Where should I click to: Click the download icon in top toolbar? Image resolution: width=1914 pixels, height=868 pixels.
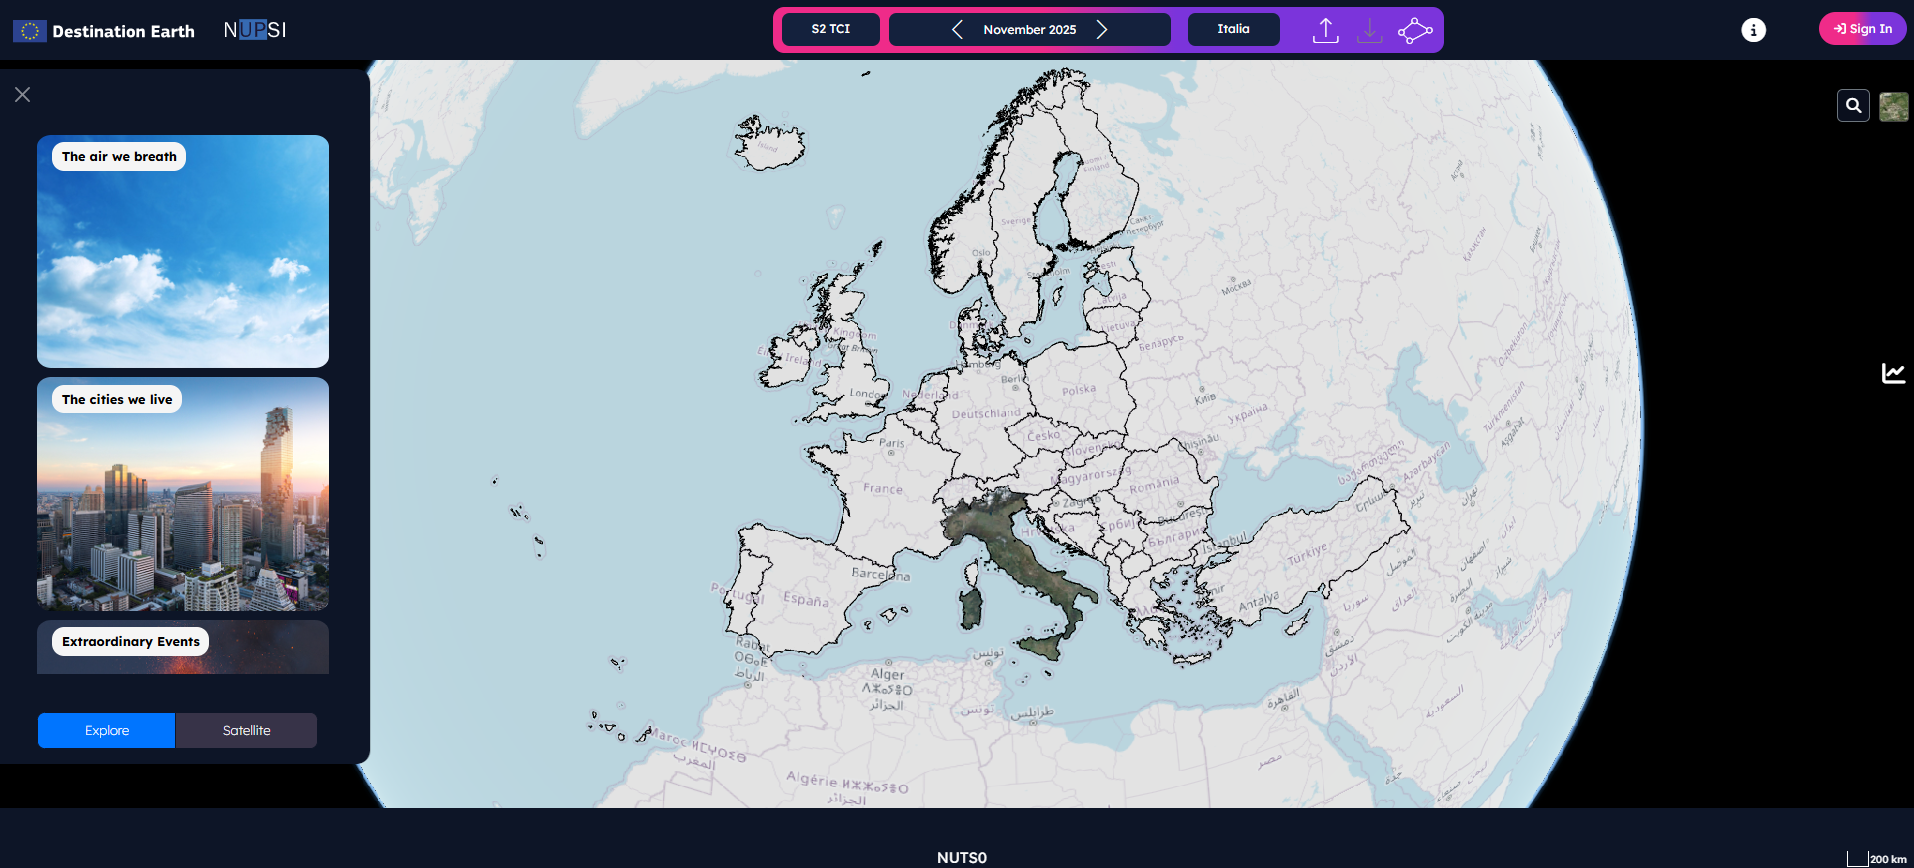coord(1369,30)
